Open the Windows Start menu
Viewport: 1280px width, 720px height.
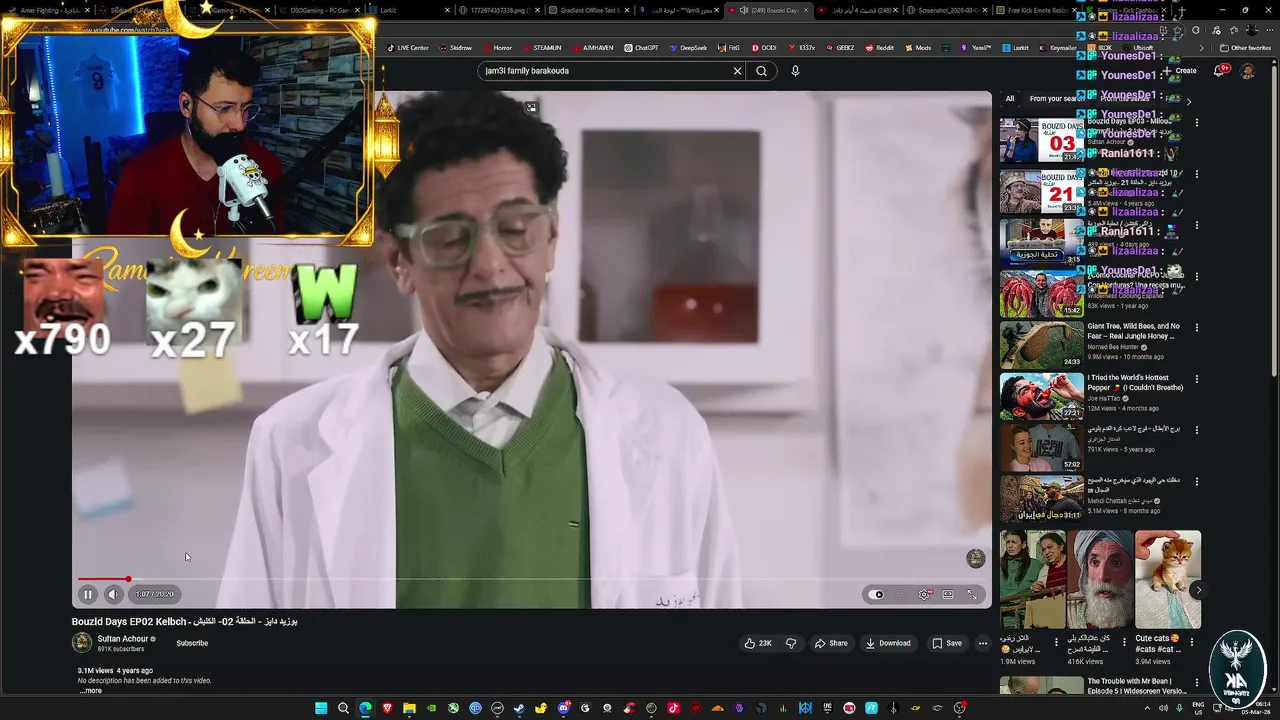pos(321,708)
